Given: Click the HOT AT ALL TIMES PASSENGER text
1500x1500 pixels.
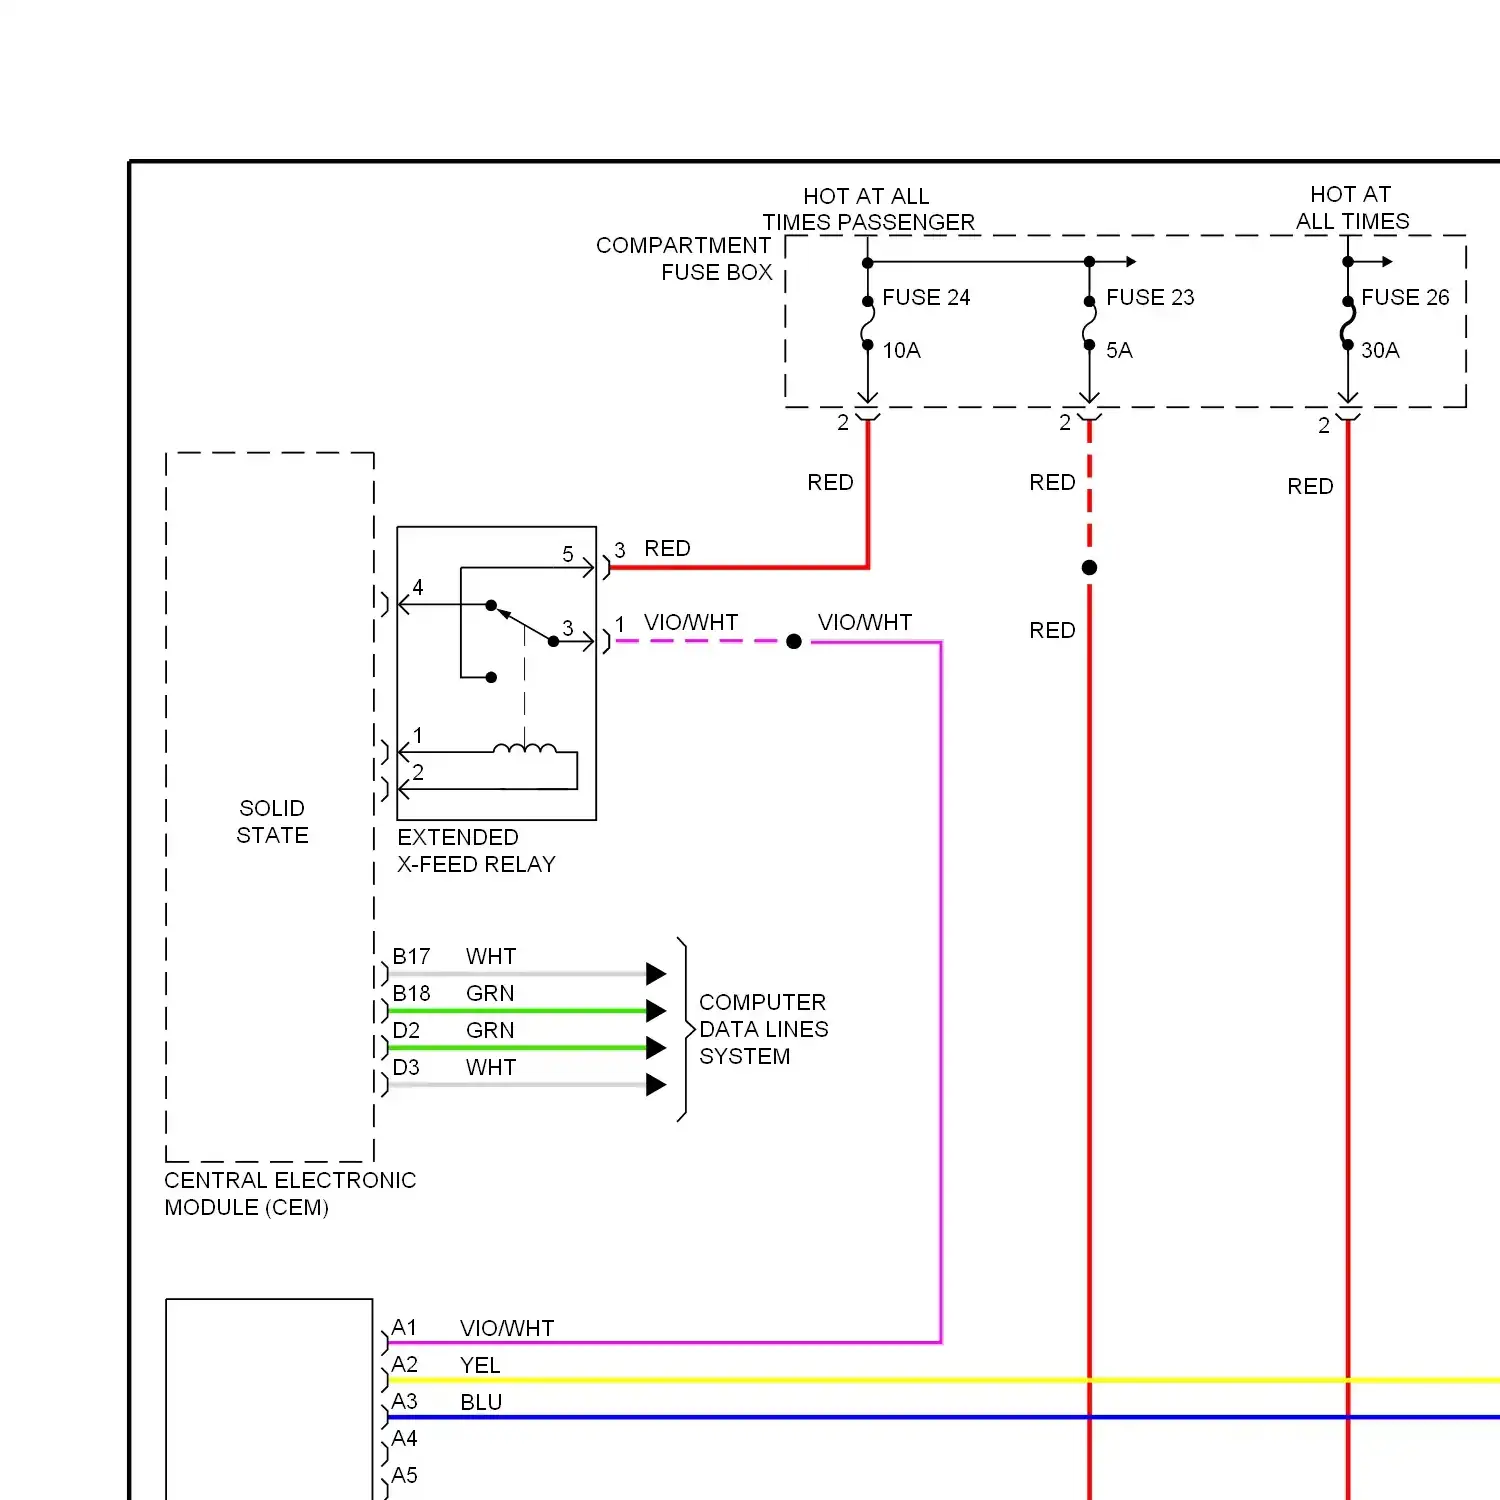Looking at the screenshot, I should click(868, 209).
